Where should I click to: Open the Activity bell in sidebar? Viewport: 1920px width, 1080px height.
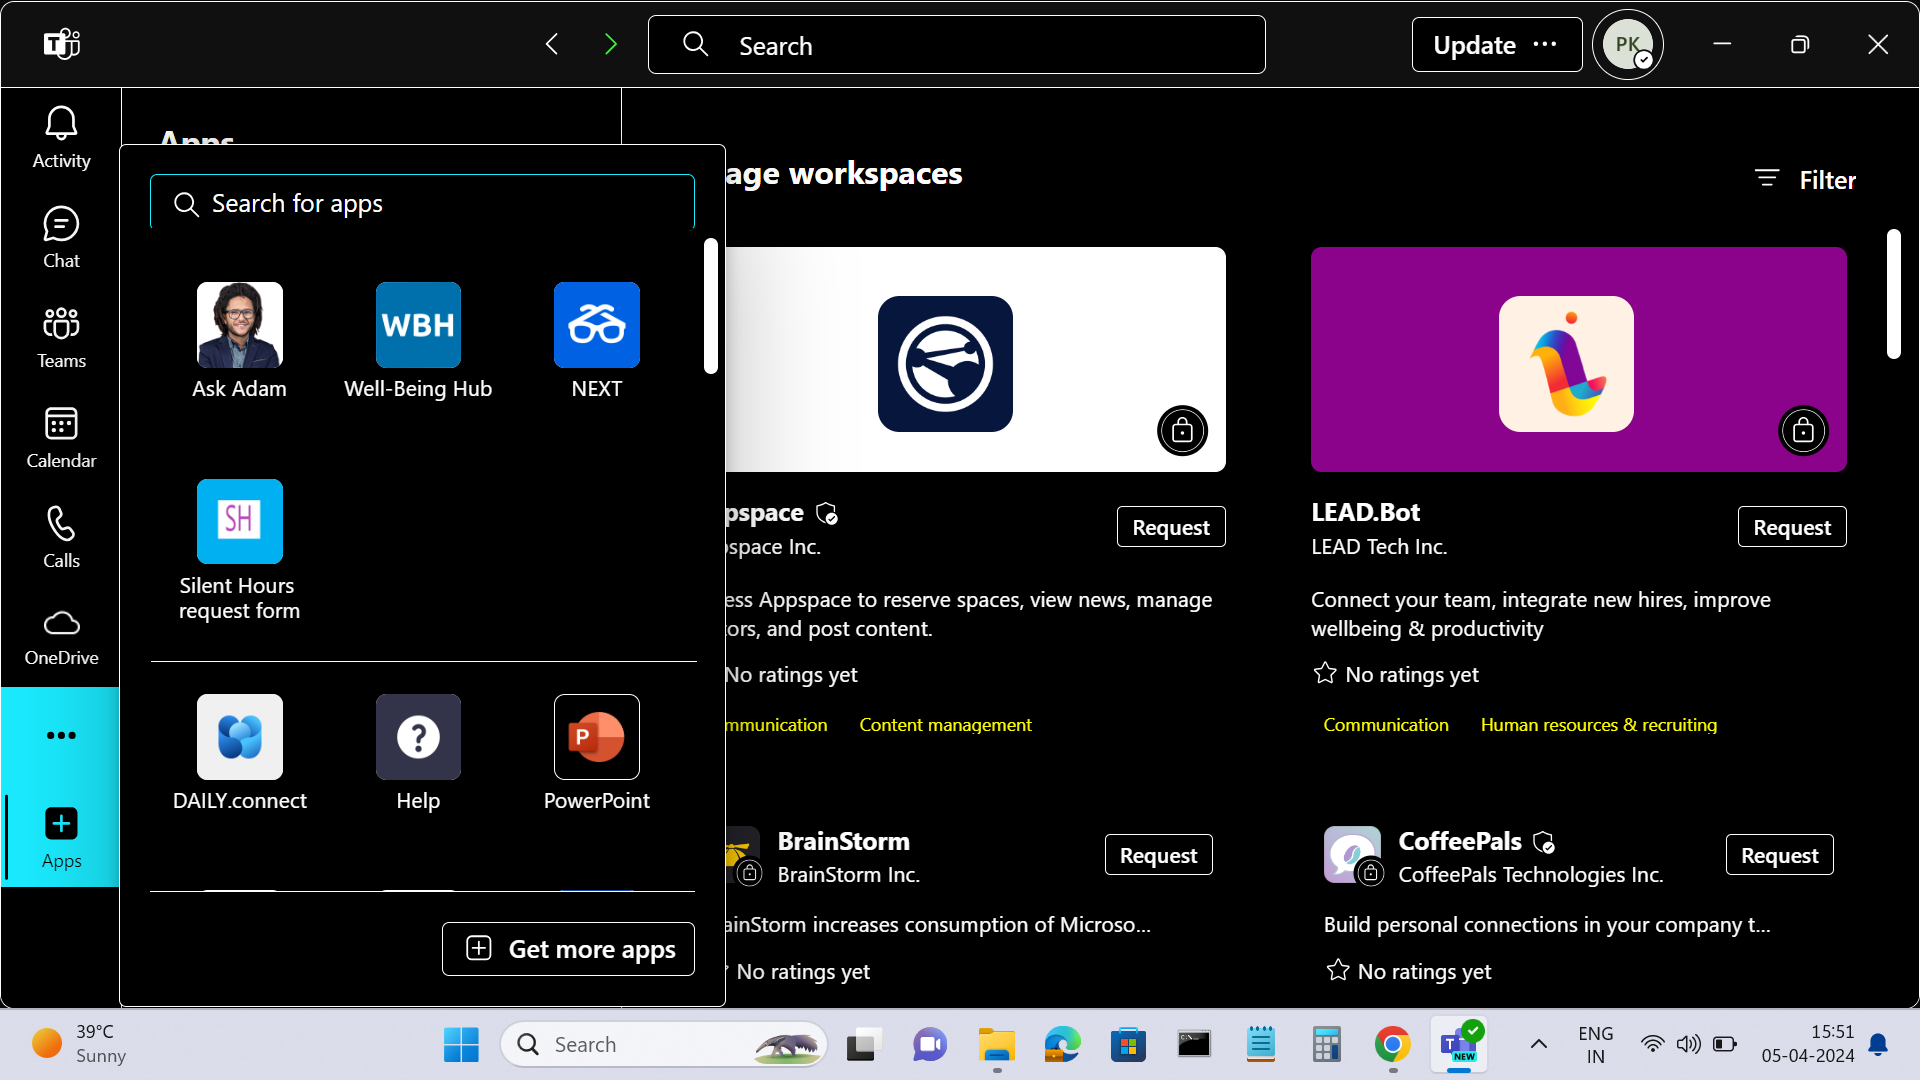[61, 138]
